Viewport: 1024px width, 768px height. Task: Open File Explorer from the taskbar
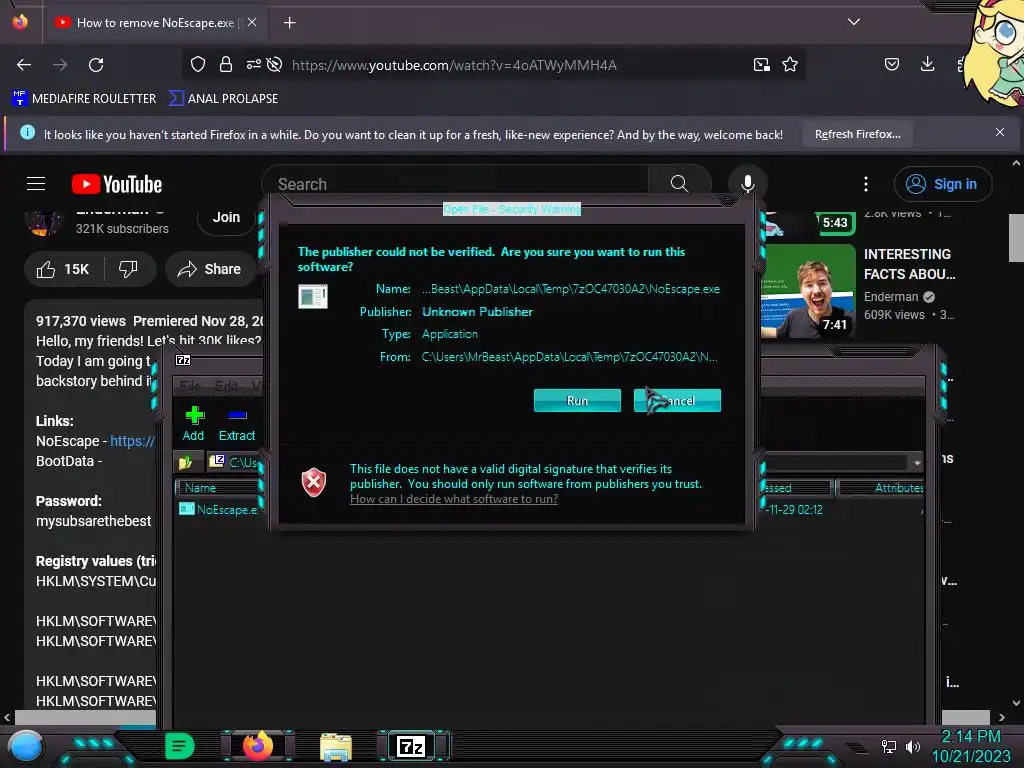[x=336, y=747]
